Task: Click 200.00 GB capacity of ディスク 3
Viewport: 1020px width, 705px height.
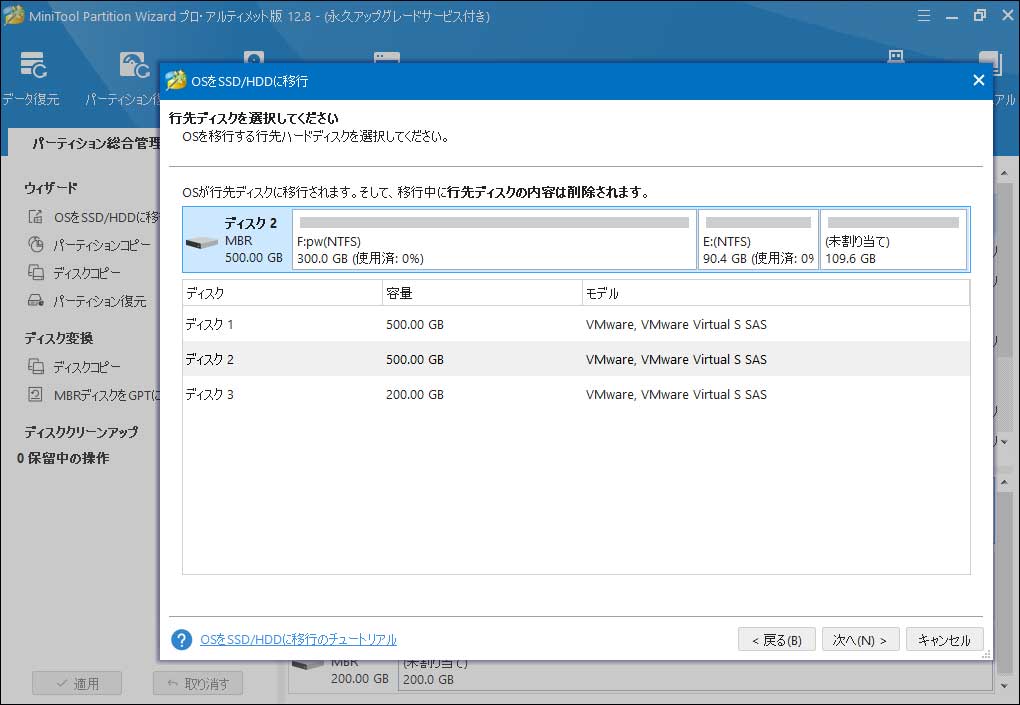Action: [414, 395]
